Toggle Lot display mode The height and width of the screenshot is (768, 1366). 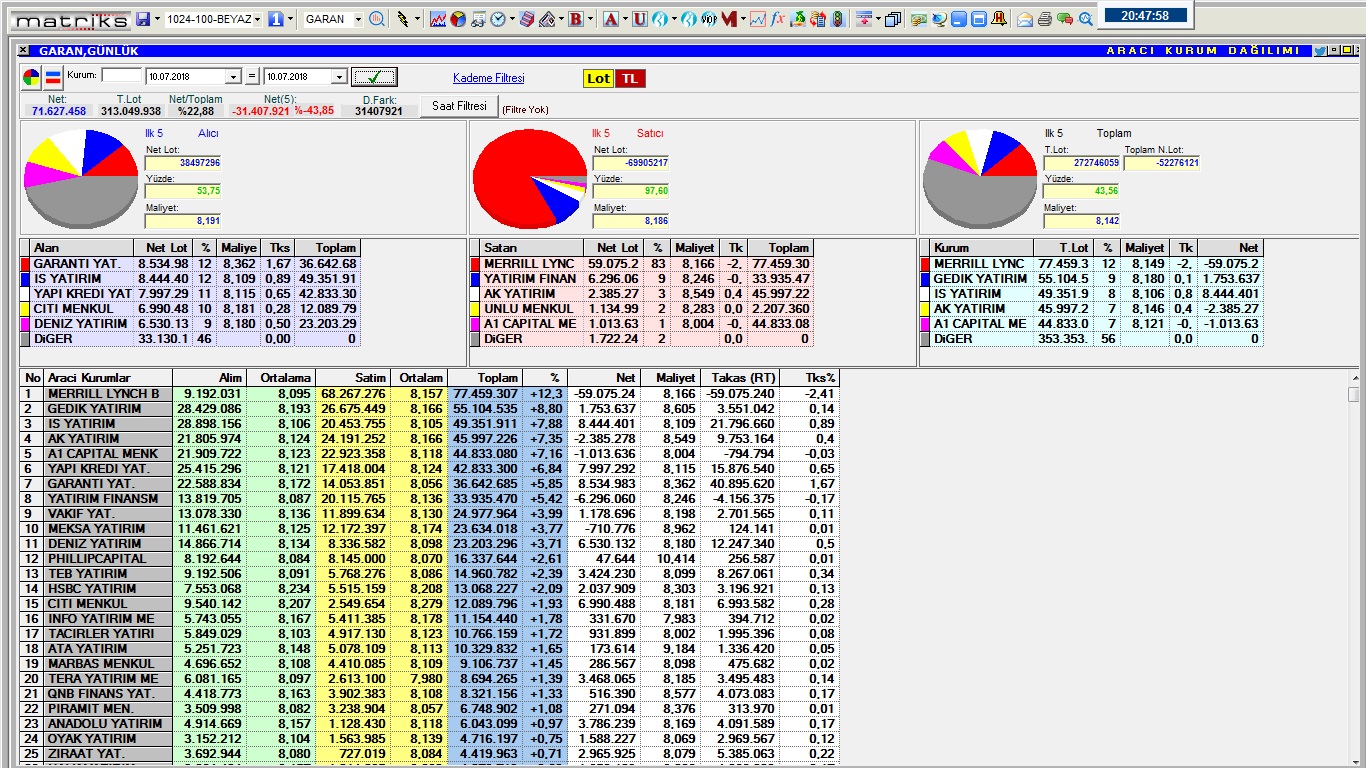(x=598, y=79)
